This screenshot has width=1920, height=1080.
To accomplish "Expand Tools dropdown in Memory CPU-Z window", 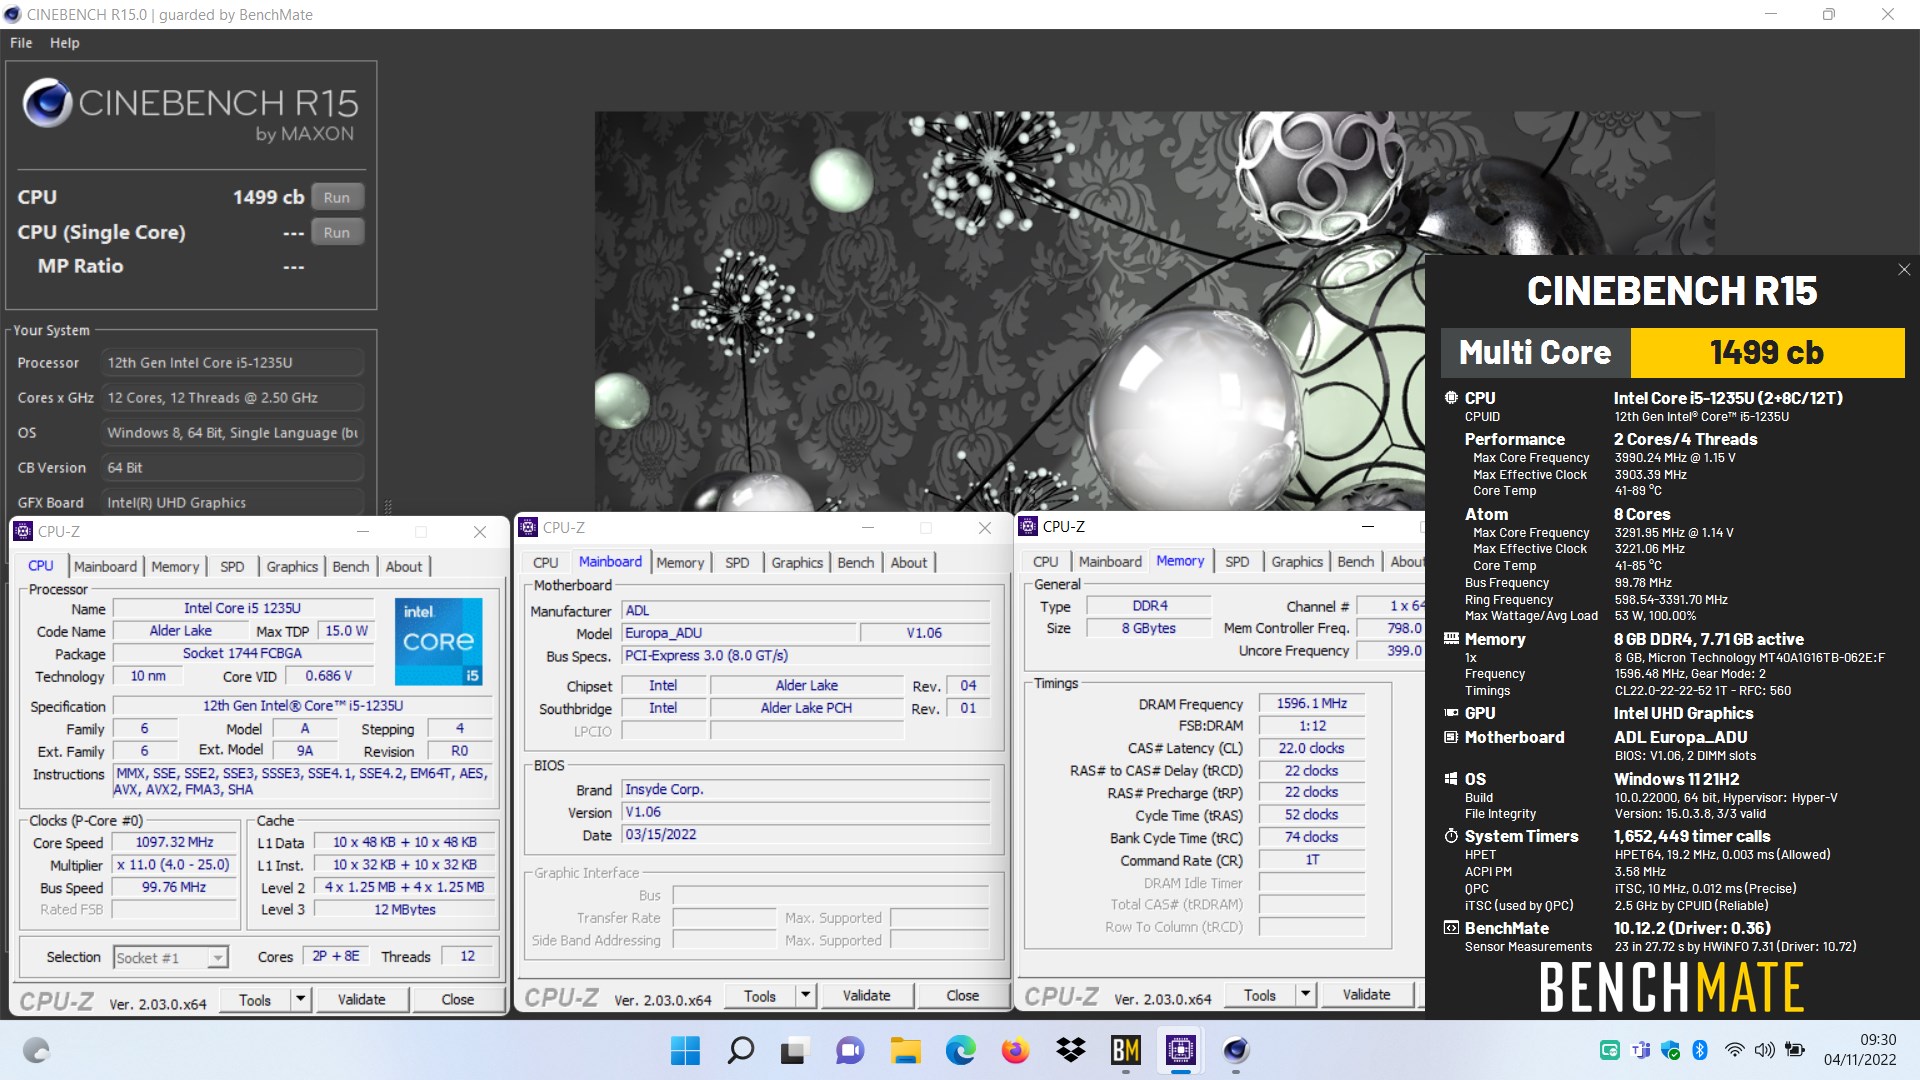I will [1305, 994].
